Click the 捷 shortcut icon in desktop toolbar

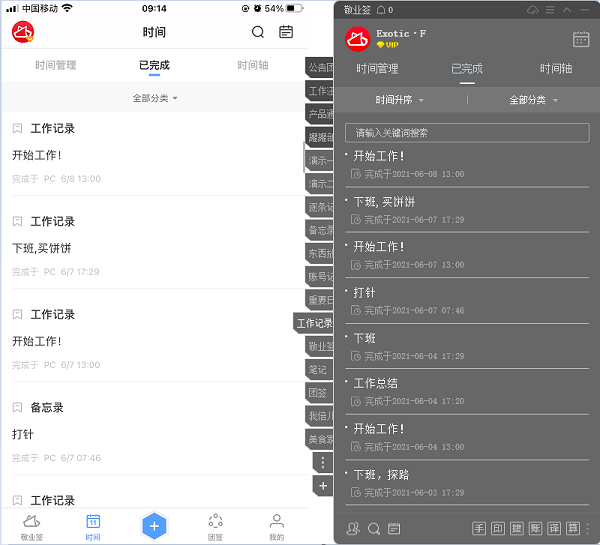(516, 529)
